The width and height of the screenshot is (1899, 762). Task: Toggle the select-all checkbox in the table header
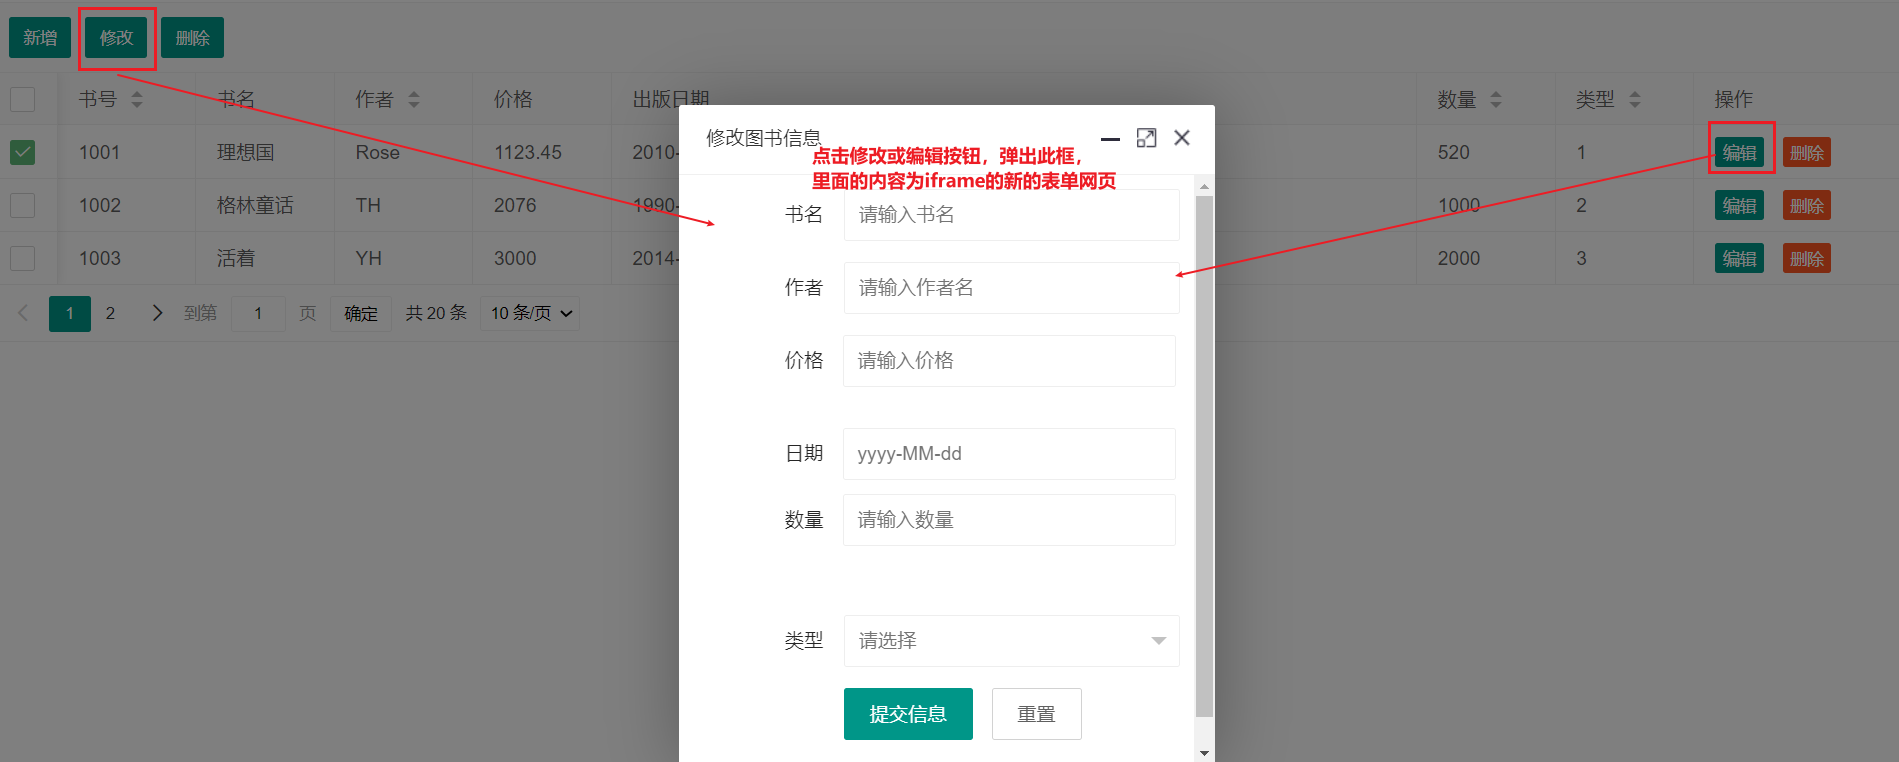pos(22,99)
